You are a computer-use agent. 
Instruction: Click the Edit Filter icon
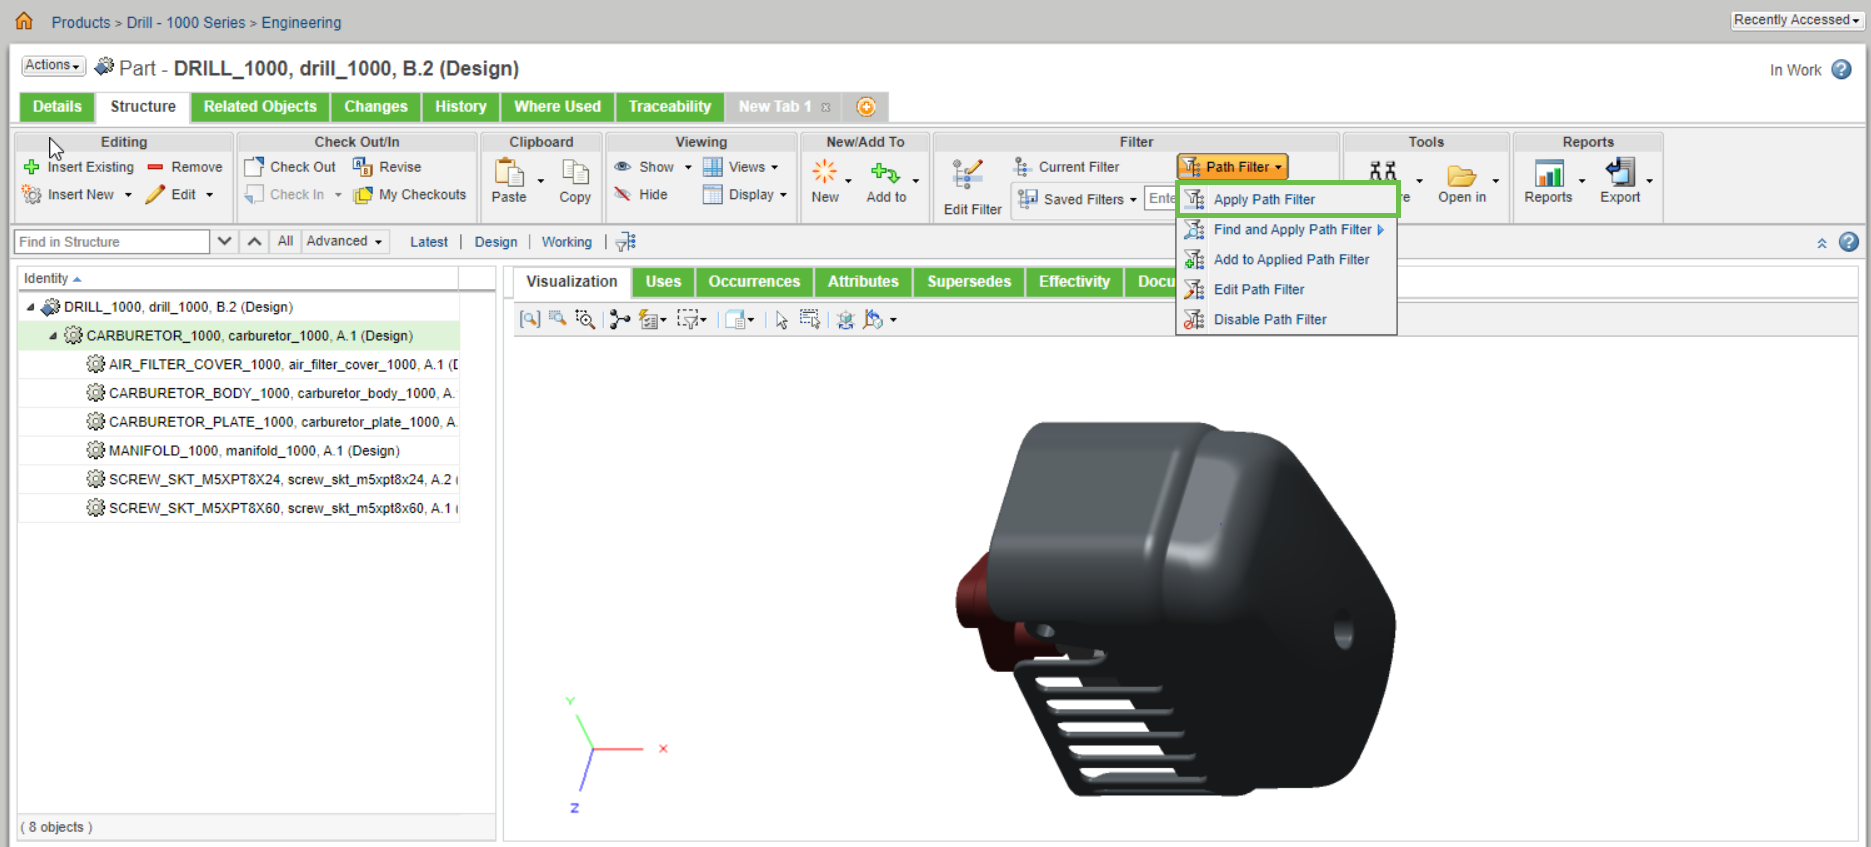tap(968, 175)
